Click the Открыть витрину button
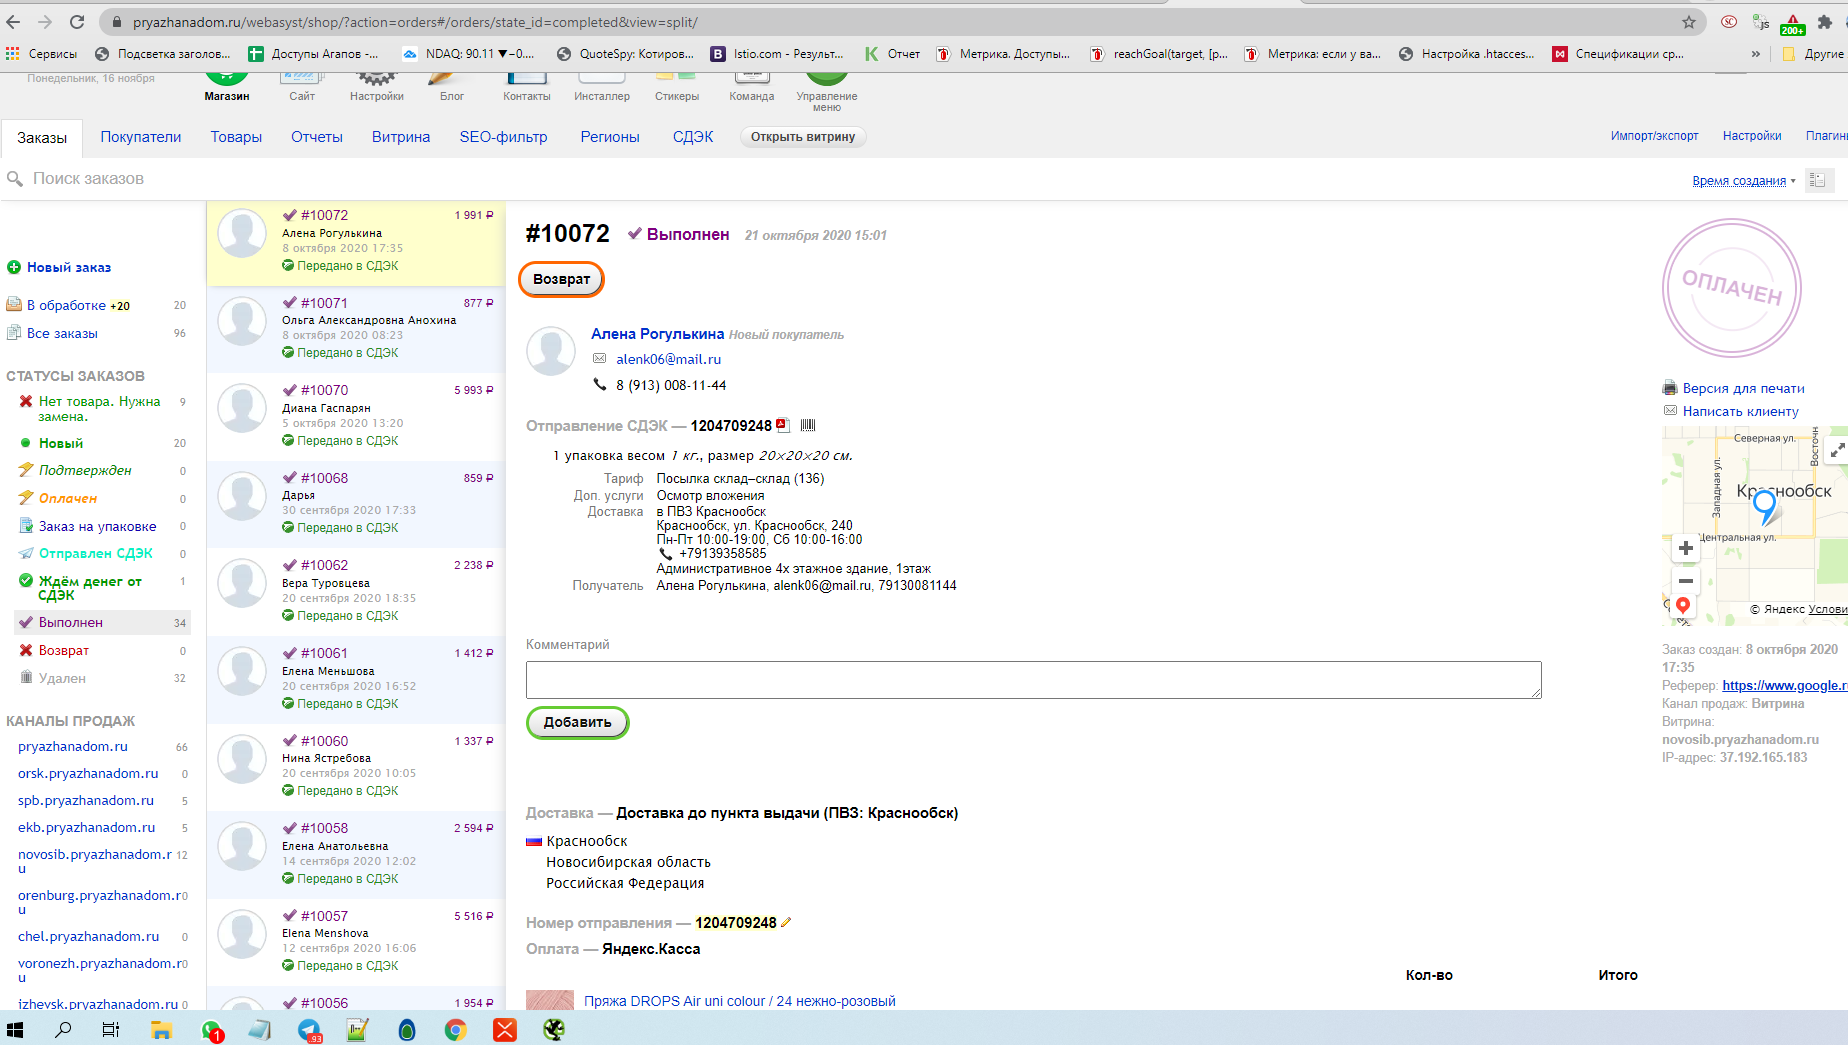 pyautogui.click(x=803, y=137)
